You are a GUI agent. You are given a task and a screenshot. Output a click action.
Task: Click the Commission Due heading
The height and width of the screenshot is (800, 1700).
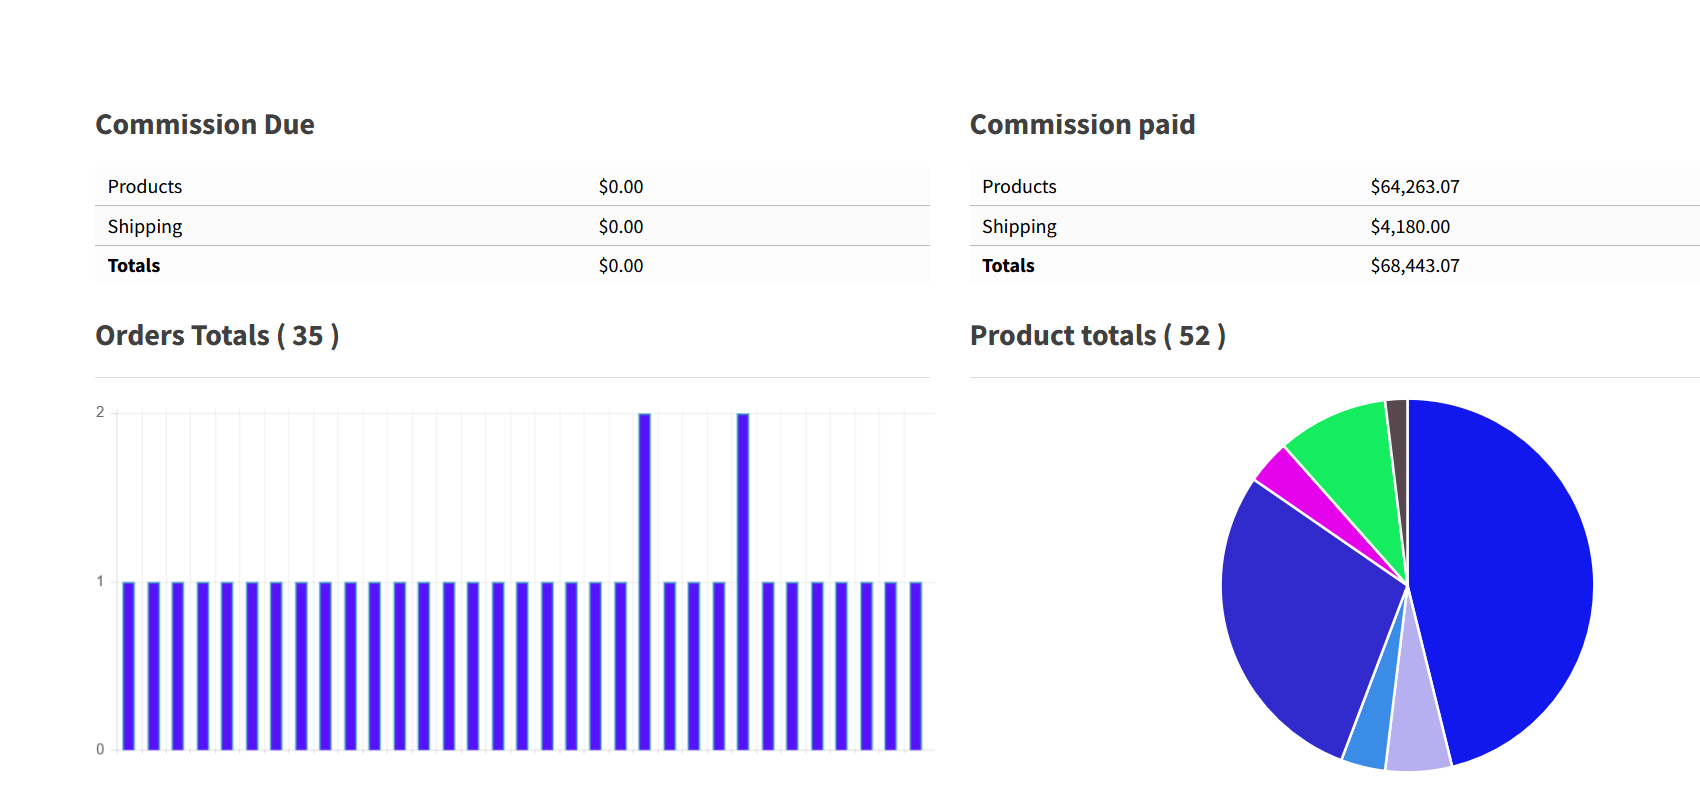click(x=205, y=125)
